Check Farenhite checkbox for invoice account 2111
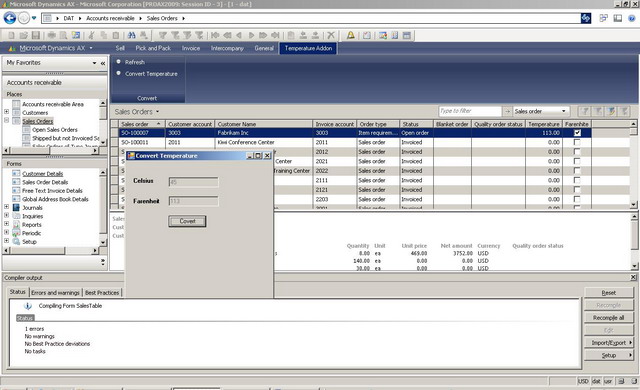This screenshot has width=640, height=390. [x=577, y=180]
